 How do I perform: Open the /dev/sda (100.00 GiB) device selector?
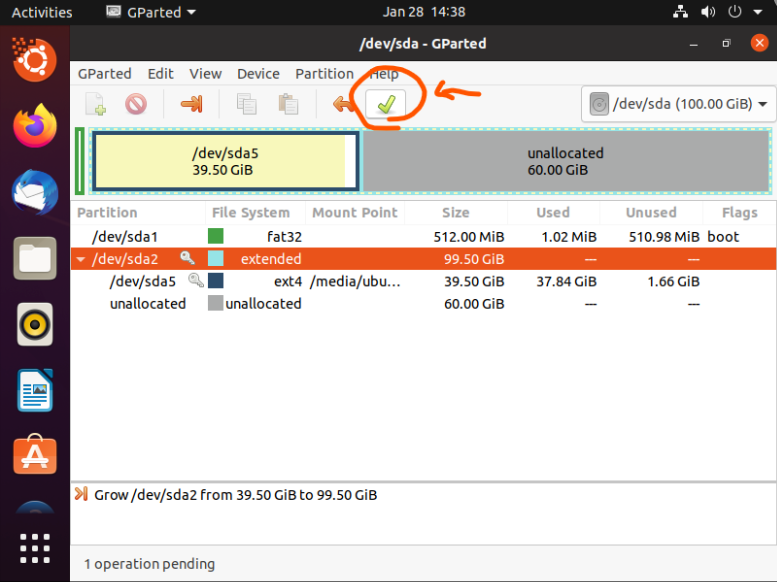[678, 104]
